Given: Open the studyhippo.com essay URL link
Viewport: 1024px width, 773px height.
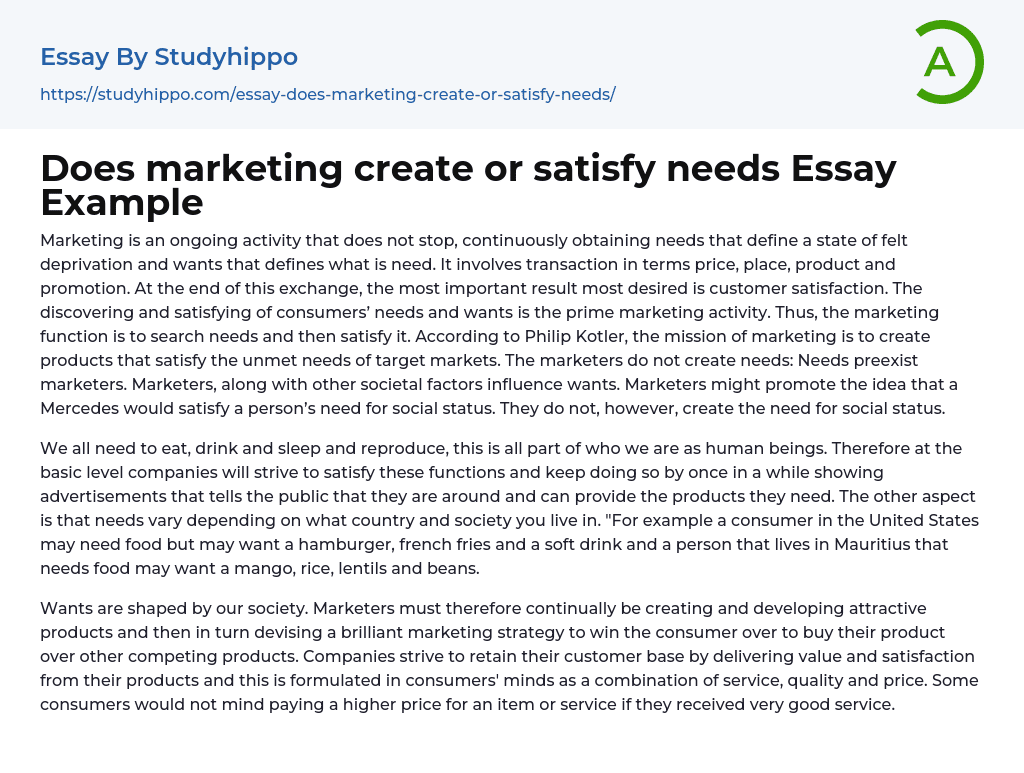Looking at the screenshot, I should tap(327, 95).
